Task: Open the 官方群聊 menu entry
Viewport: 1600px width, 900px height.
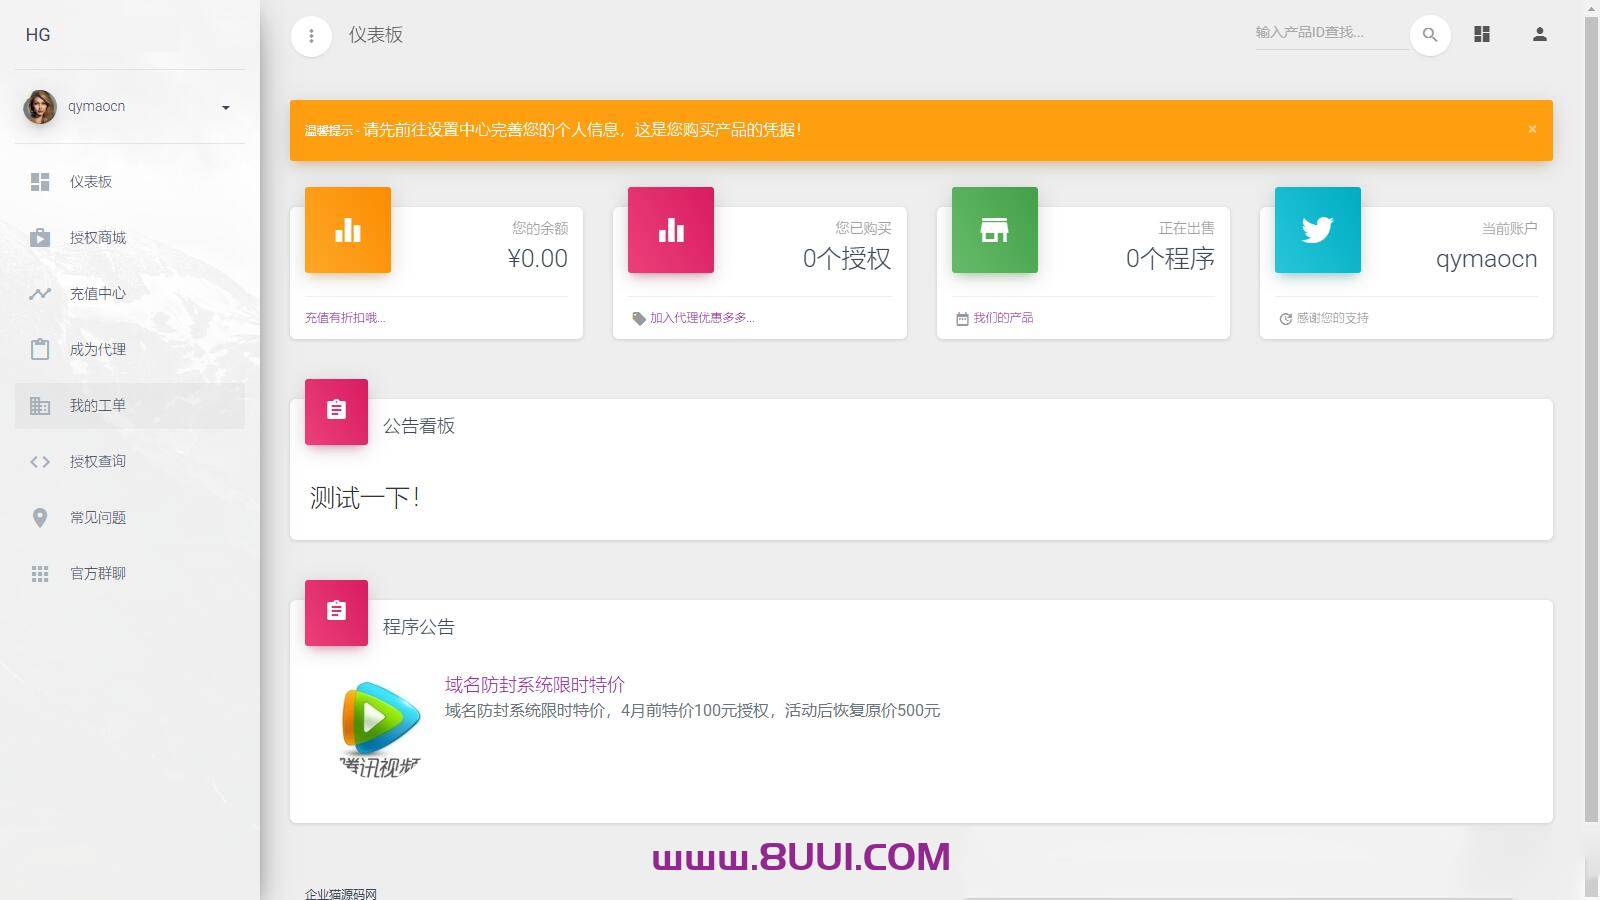Action: (x=96, y=573)
